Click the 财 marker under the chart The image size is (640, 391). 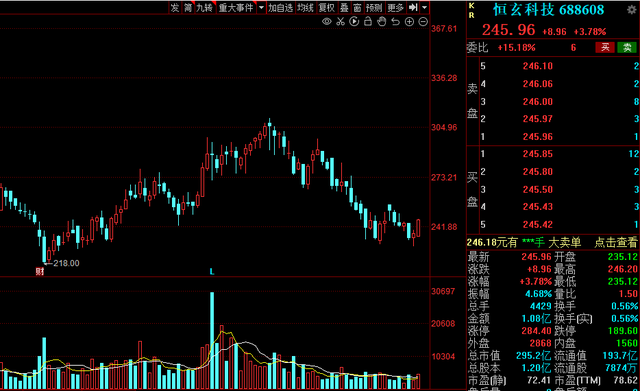pos(40,271)
